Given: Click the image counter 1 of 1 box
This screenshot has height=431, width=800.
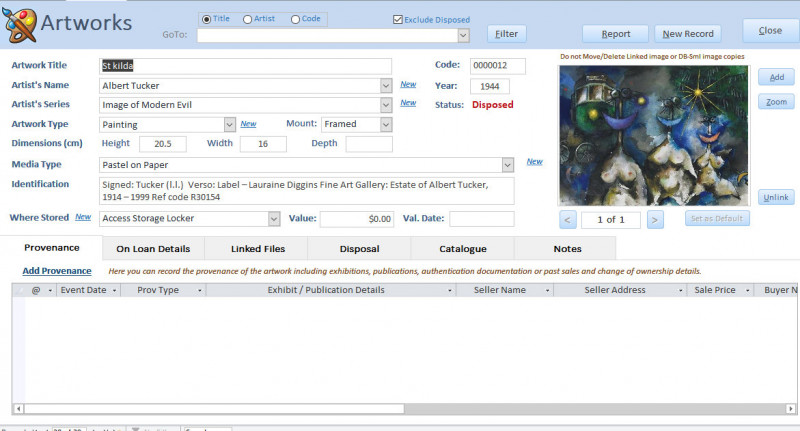Looking at the screenshot, I should [611, 220].
